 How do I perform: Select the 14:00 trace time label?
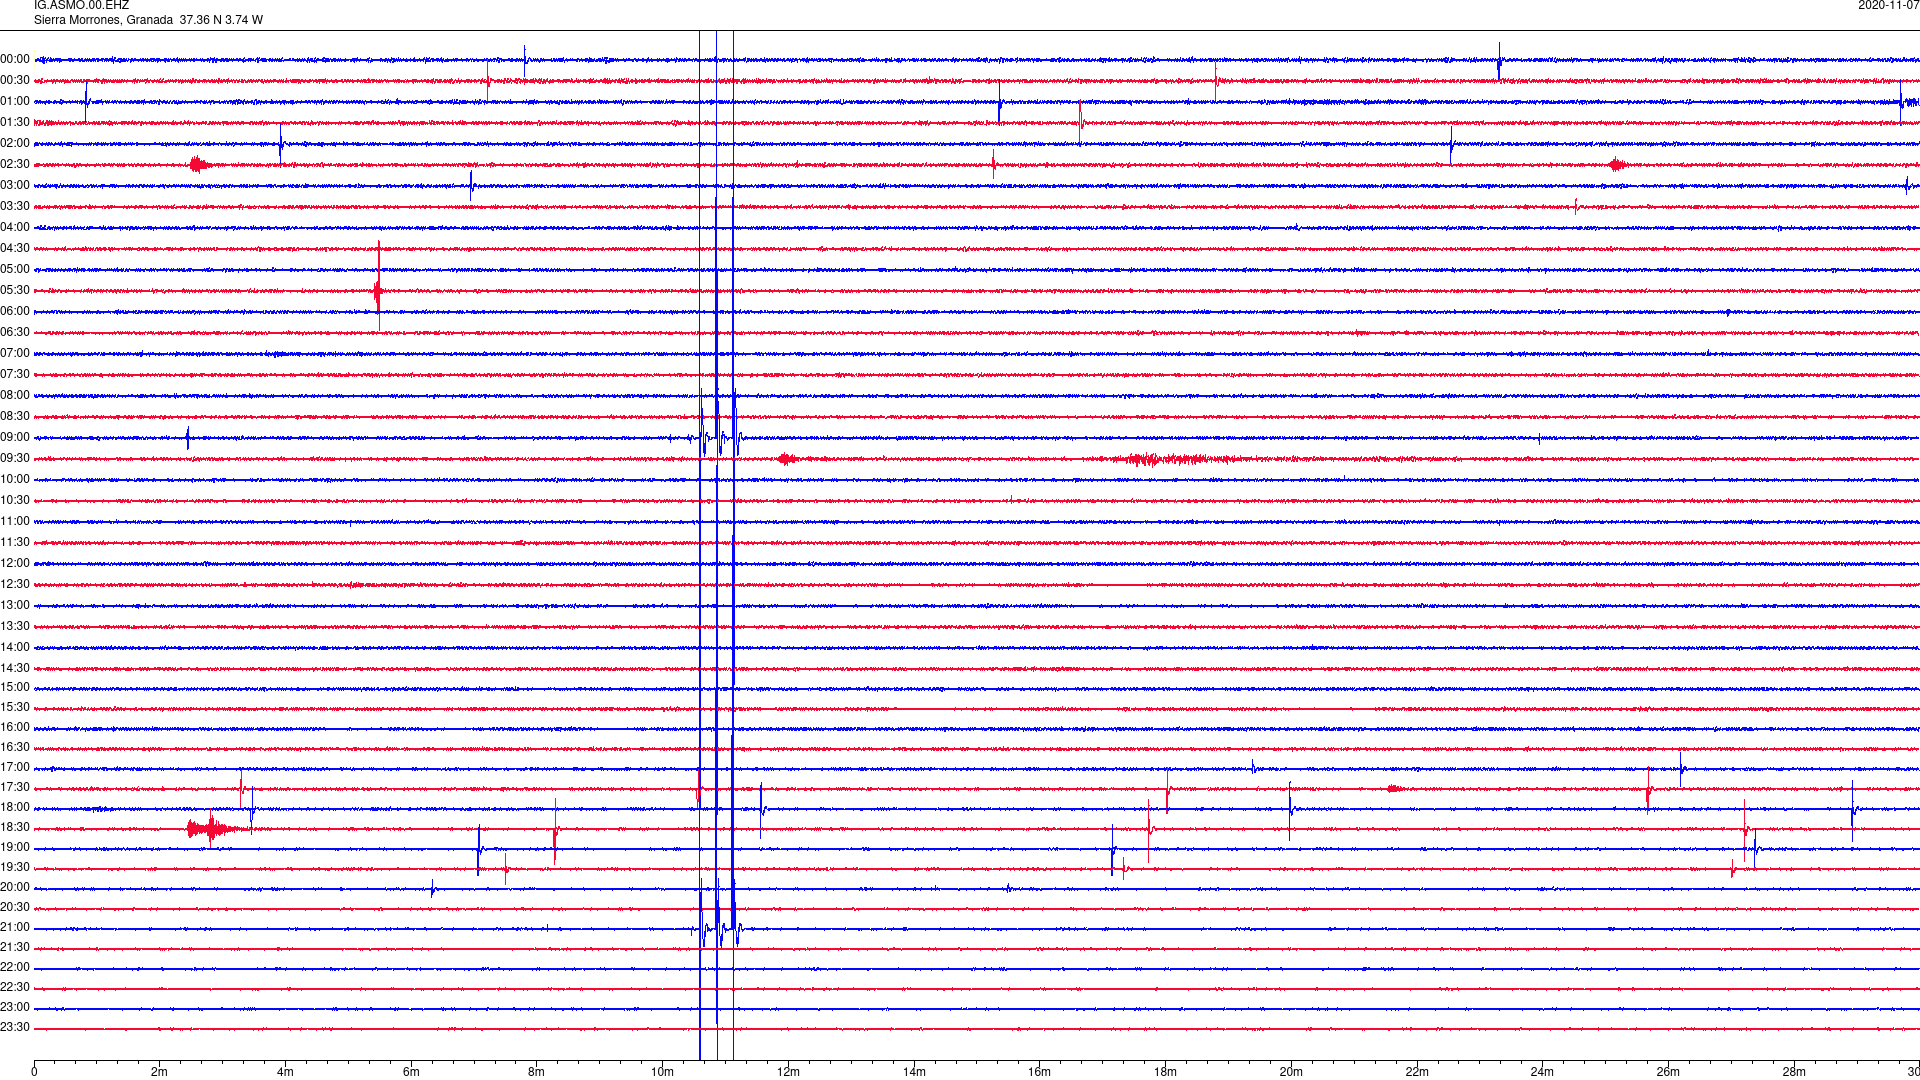[15, 648]
